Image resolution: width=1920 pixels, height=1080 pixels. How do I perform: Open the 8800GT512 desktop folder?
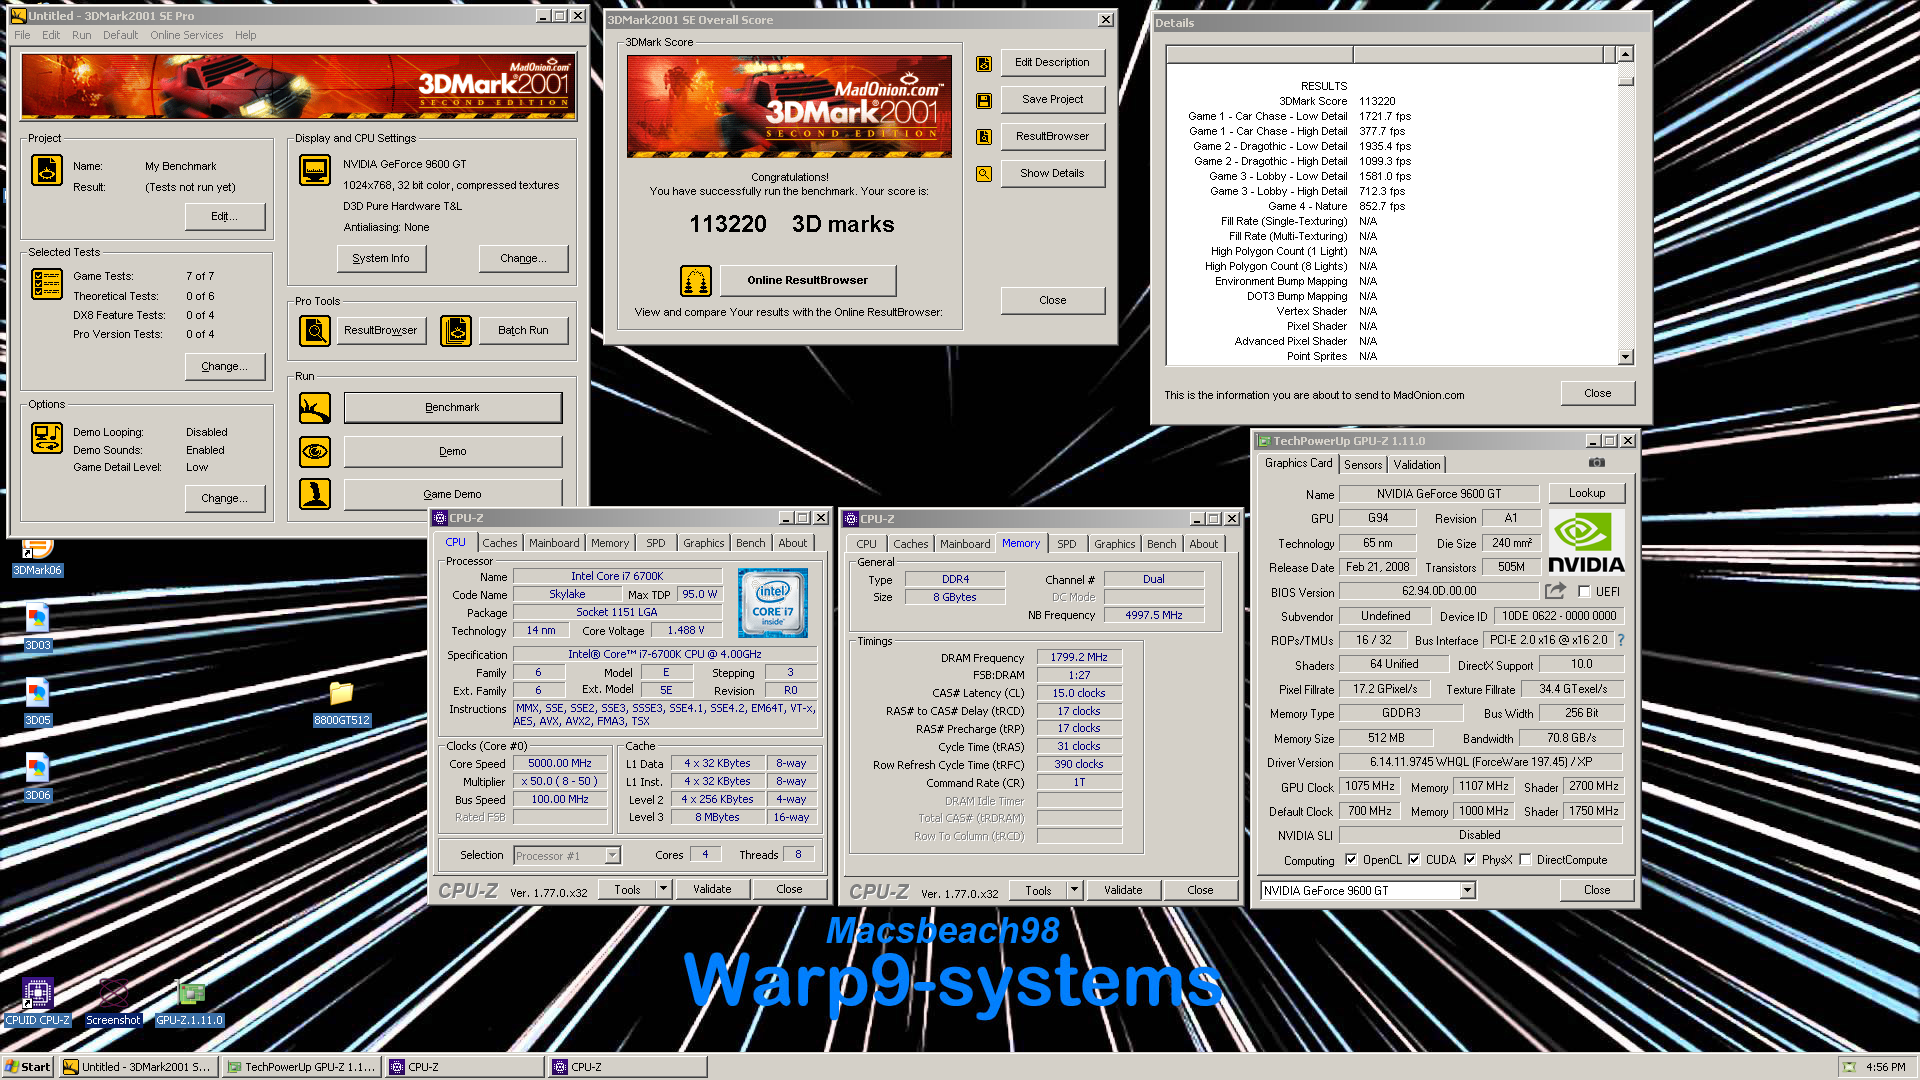[x=342, y=703]
